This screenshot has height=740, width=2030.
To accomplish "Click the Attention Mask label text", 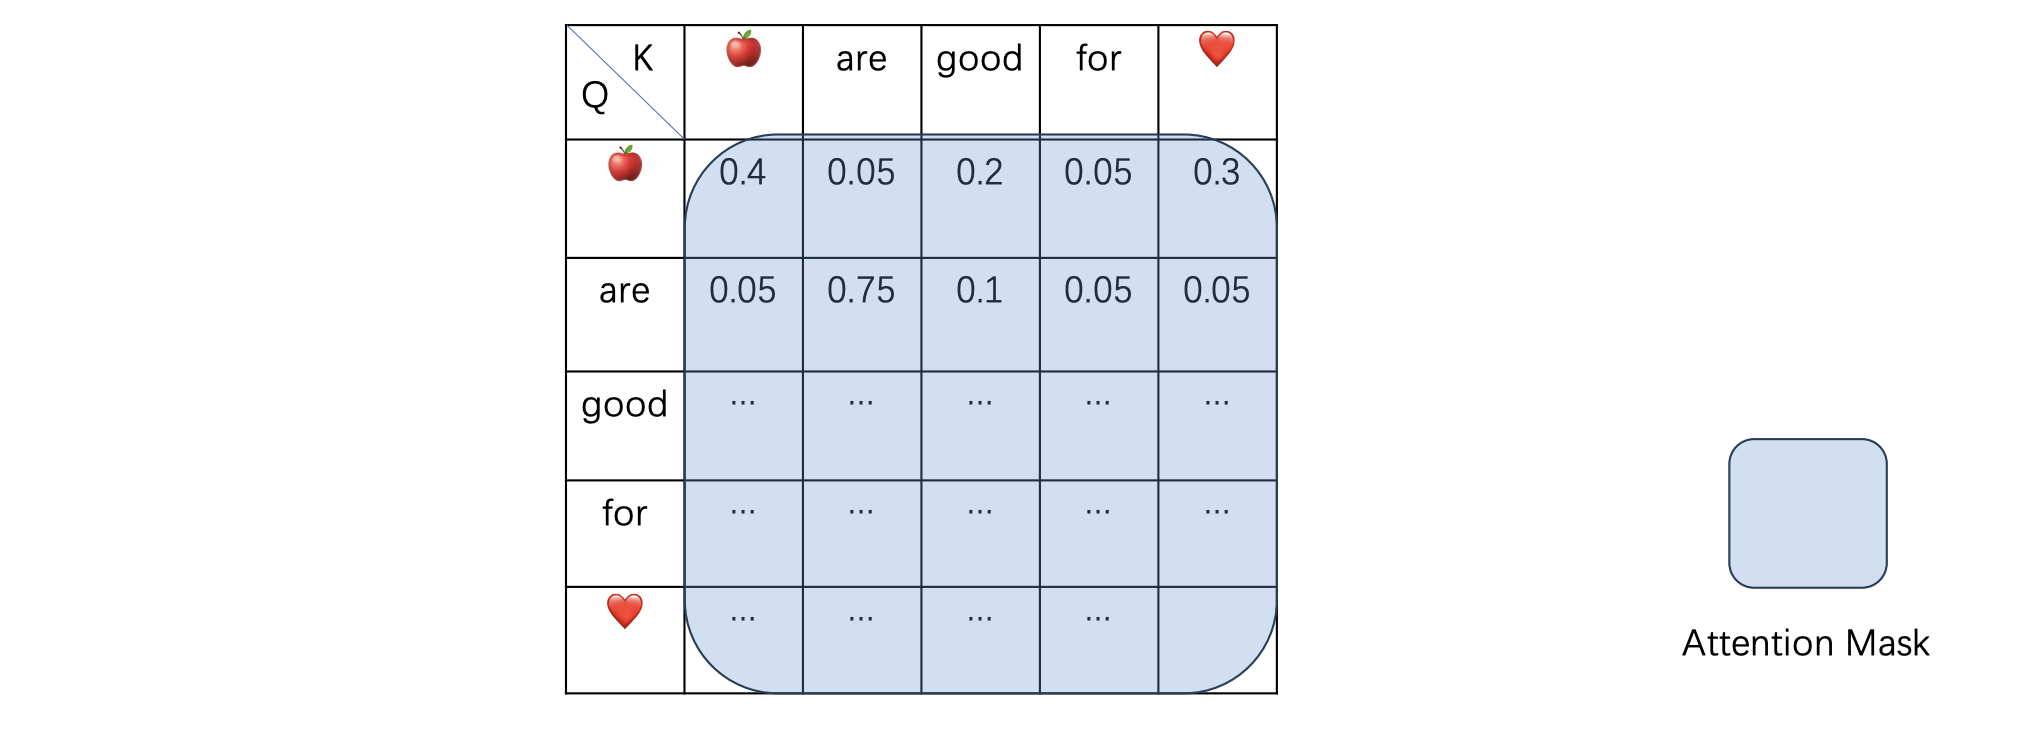I will (1805, 643).
